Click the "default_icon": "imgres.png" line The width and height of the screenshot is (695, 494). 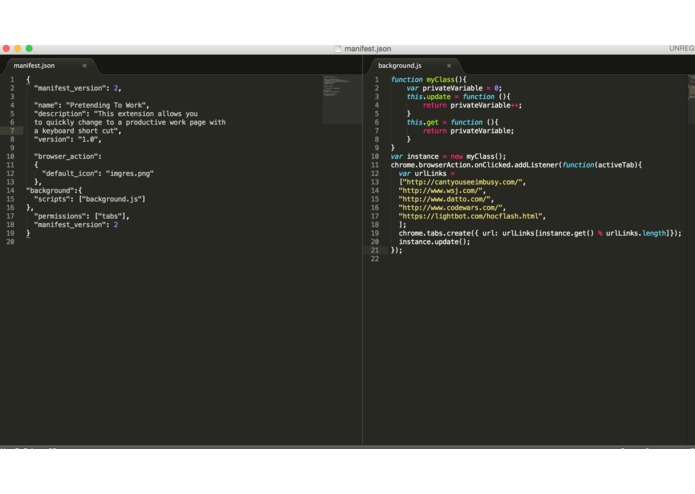[98, 174]
